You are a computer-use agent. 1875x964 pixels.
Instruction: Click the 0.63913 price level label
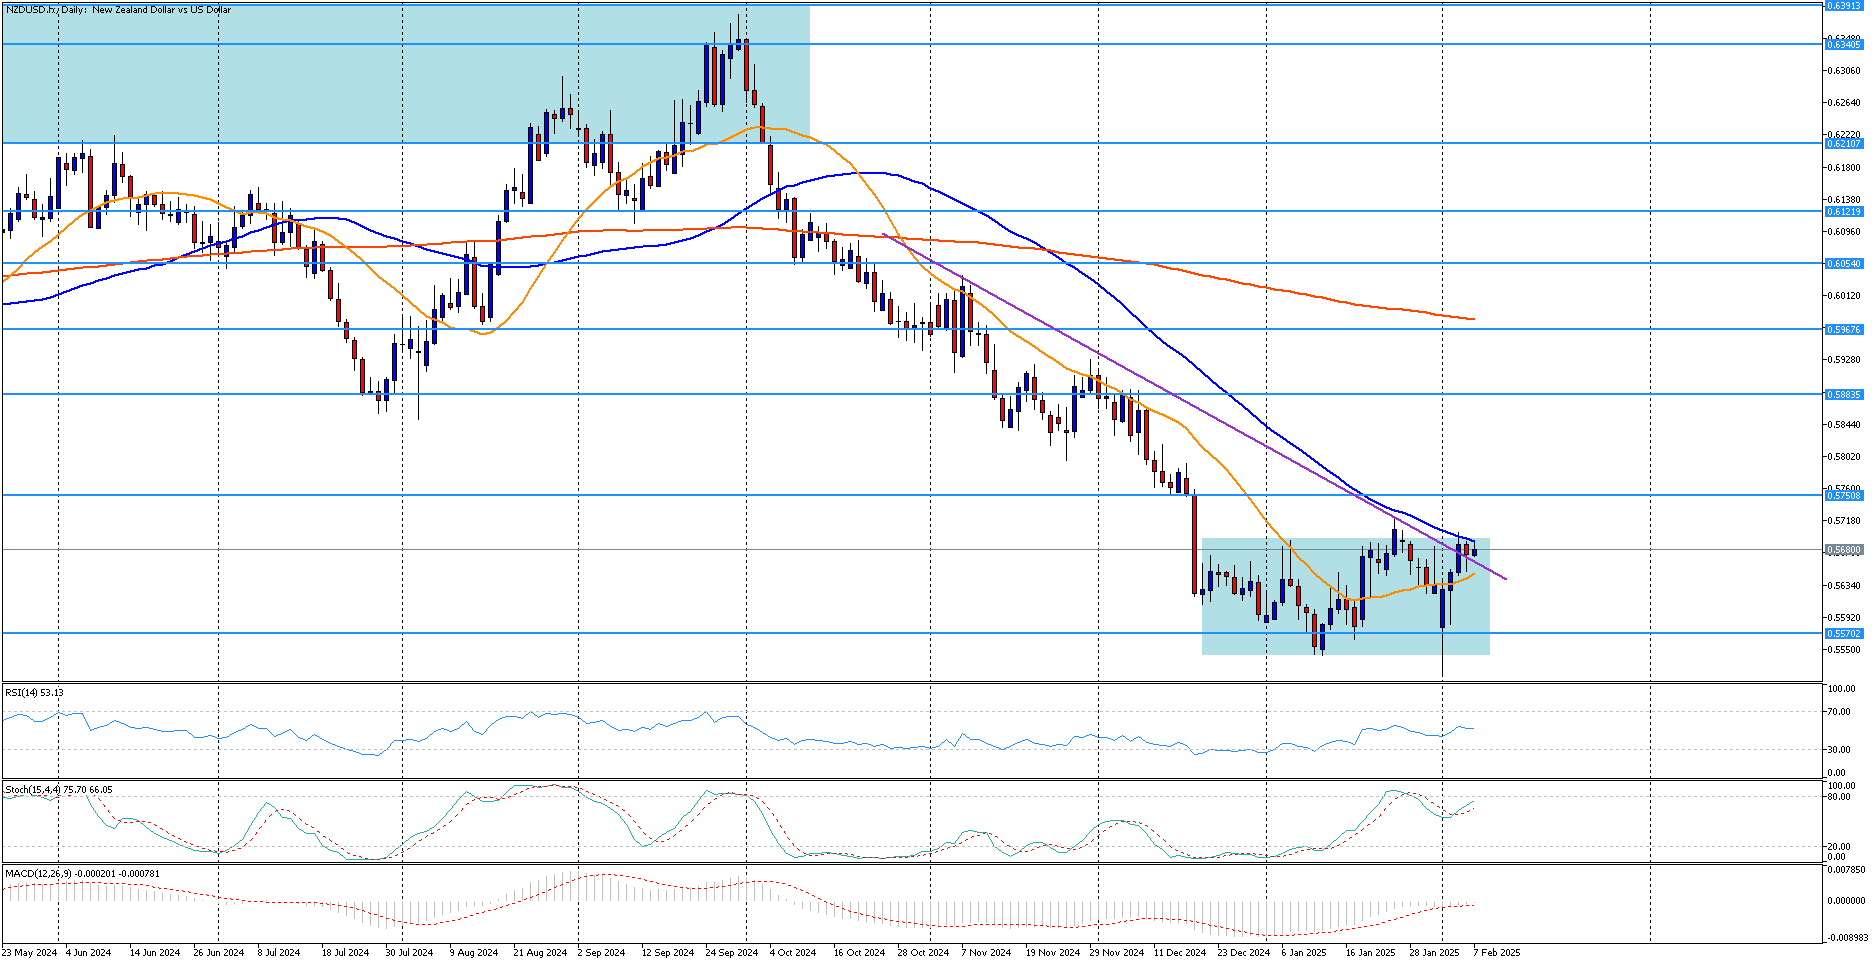tap(1844, 6)
